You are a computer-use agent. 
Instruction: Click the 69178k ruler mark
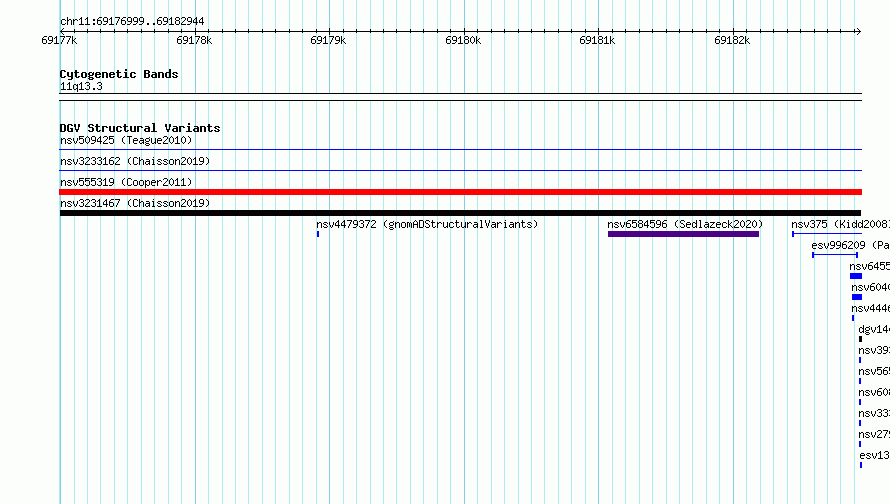[x=194, y=40]
